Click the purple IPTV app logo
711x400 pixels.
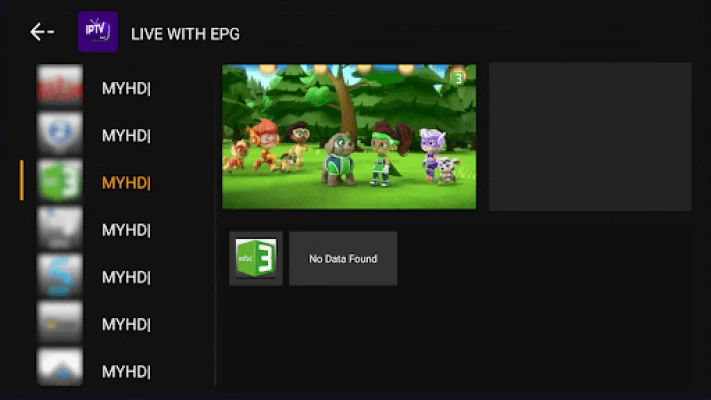[x=97, y=32]
